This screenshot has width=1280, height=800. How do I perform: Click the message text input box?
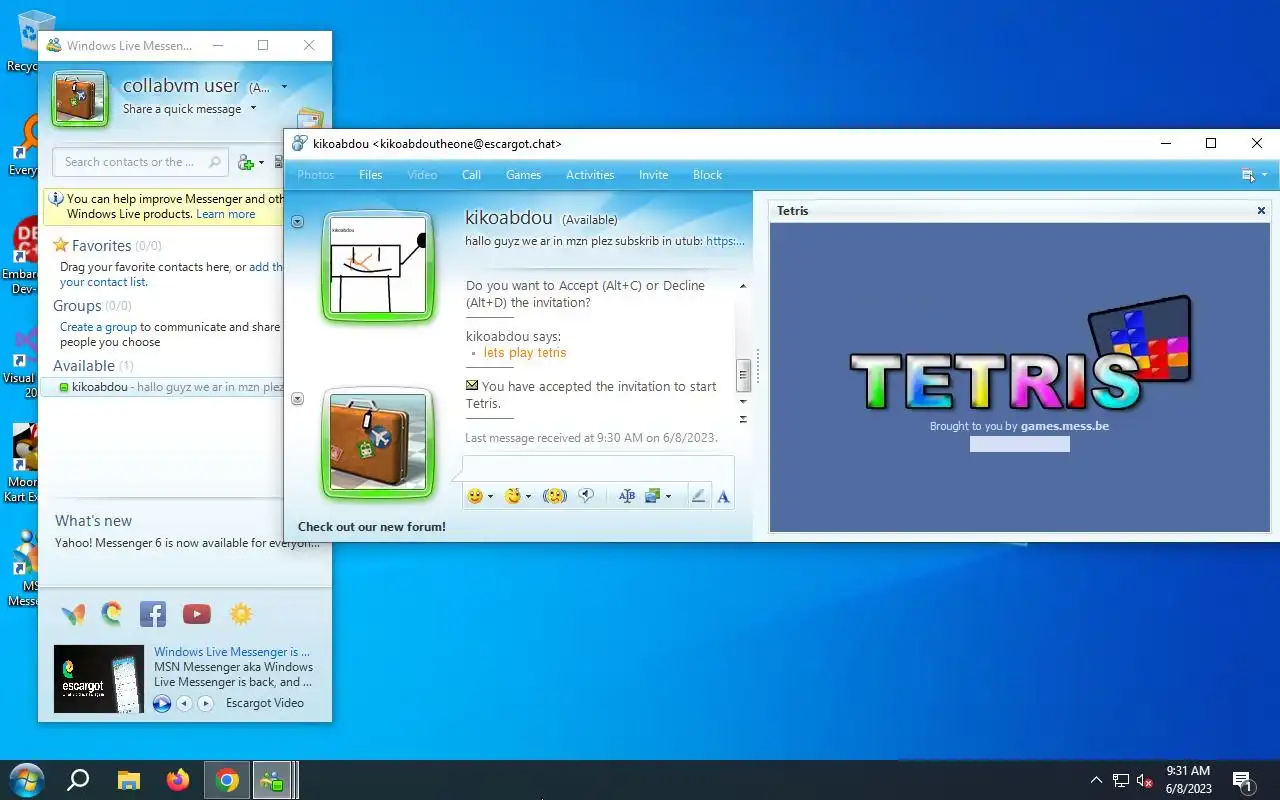[x=598, y=469]
